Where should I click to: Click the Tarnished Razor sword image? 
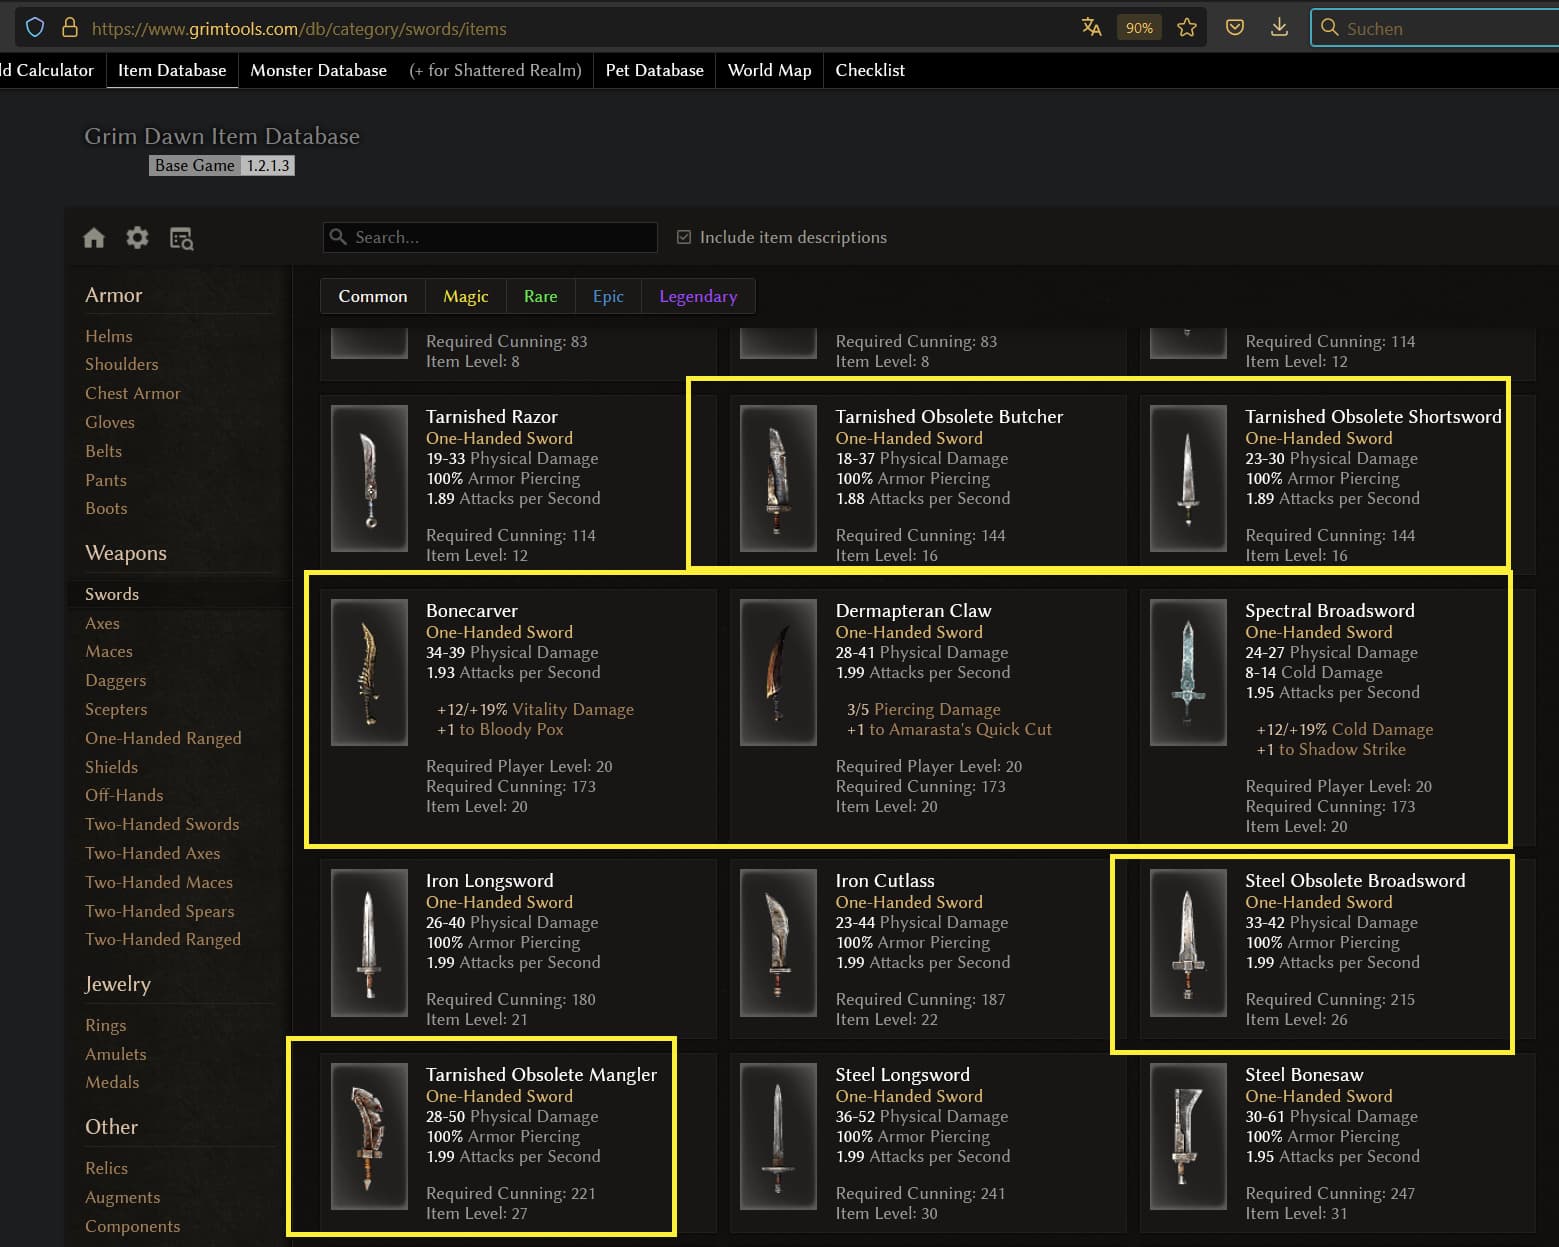pyautogui.click(x=369, y=478)
